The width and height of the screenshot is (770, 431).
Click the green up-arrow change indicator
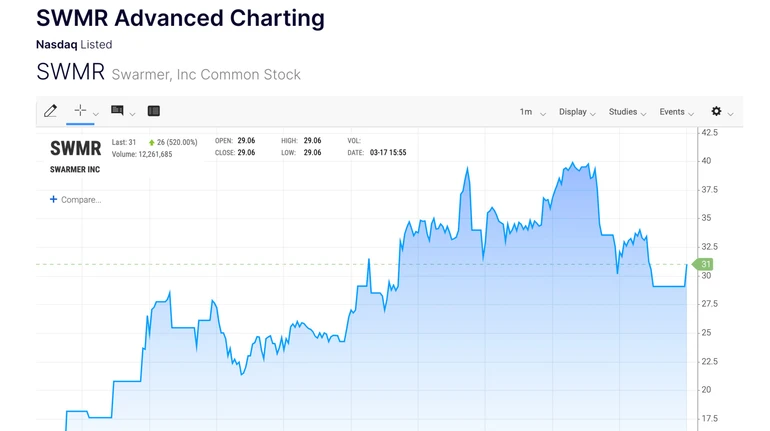pyautogui.click(x=152, y=143)
